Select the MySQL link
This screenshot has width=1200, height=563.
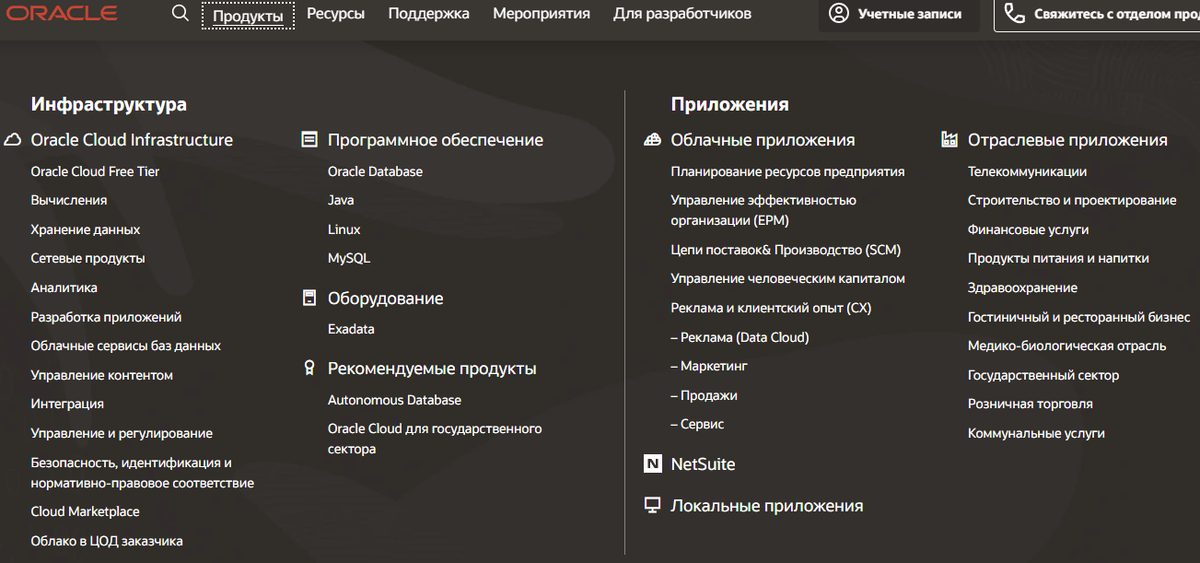coord(349,258)
